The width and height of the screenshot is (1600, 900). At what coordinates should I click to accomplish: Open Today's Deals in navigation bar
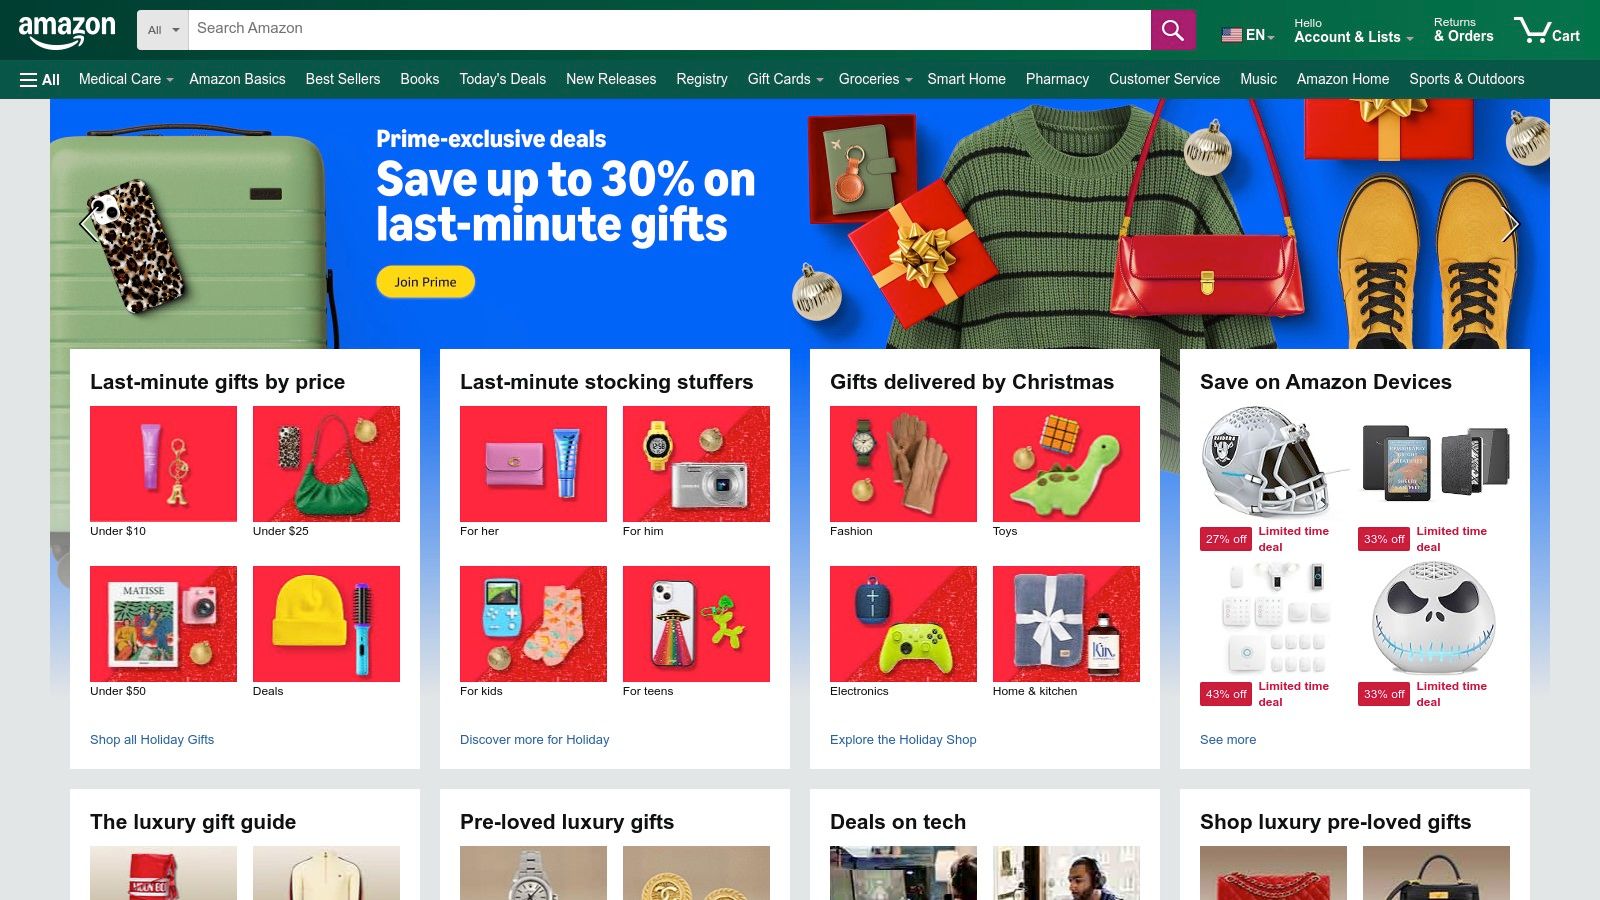click(502, 79)
